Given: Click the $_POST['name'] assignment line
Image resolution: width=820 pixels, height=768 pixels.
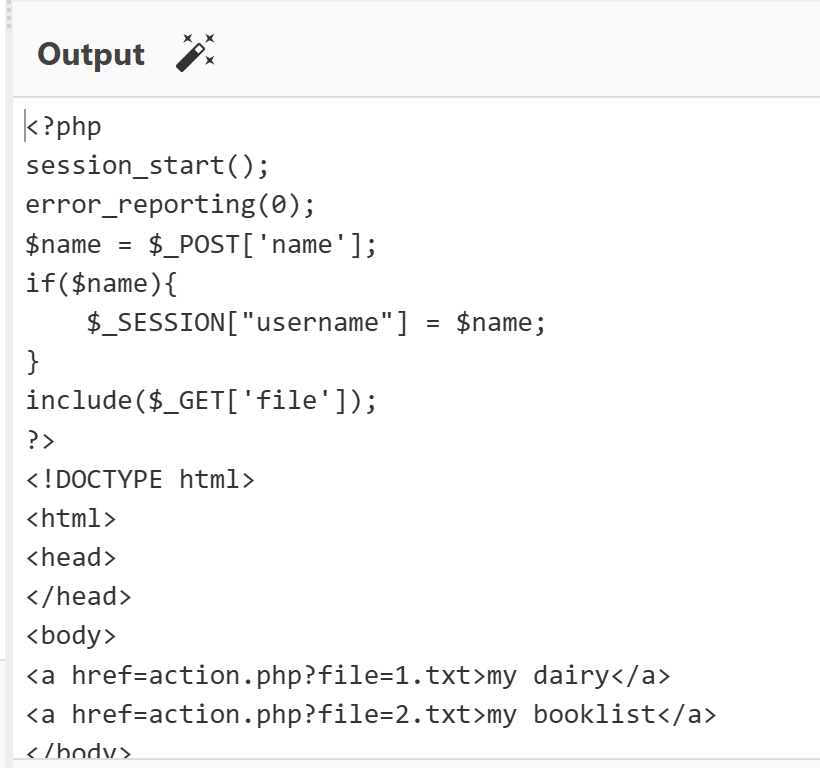Looking at the screenshot, I should tap(200, 244).
